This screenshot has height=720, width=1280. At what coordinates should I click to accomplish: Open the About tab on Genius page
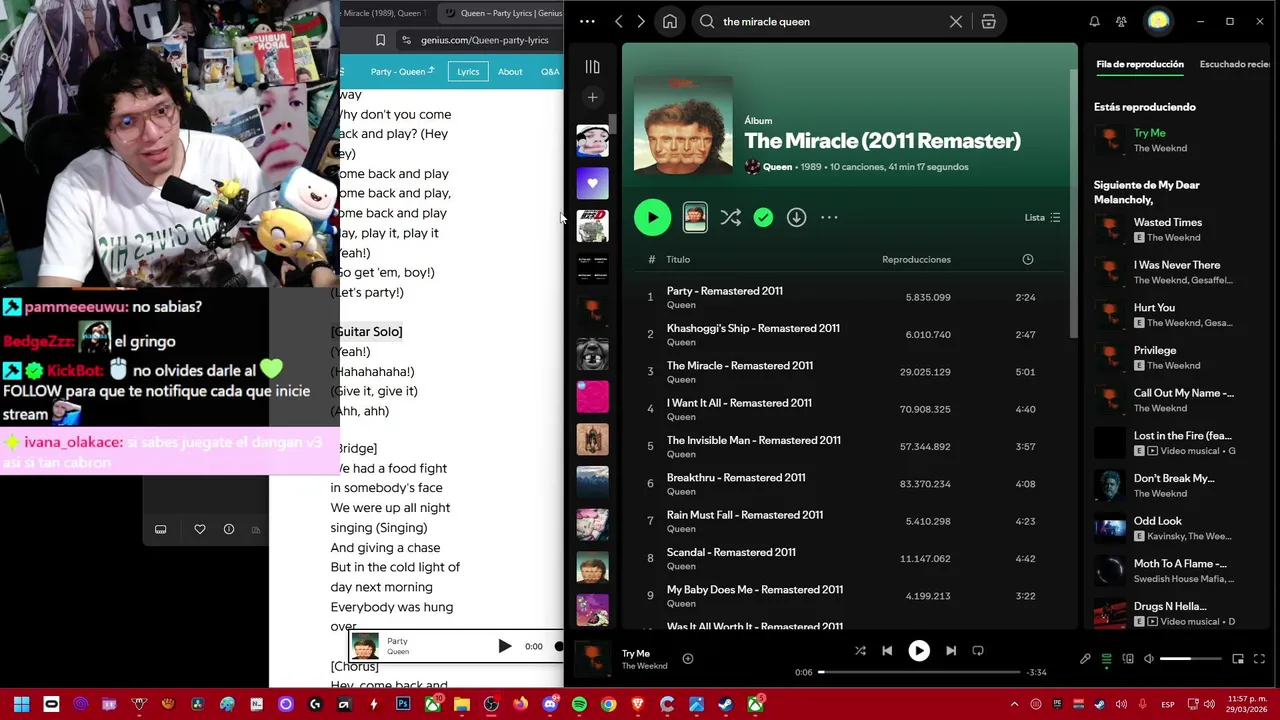point(510,71)
